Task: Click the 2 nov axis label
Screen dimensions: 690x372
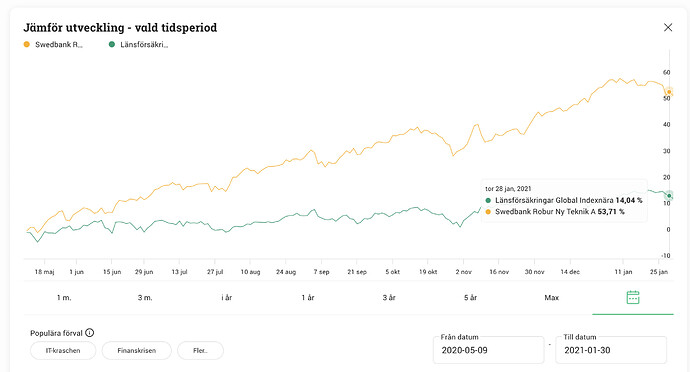Action: (x=463, y=272)
